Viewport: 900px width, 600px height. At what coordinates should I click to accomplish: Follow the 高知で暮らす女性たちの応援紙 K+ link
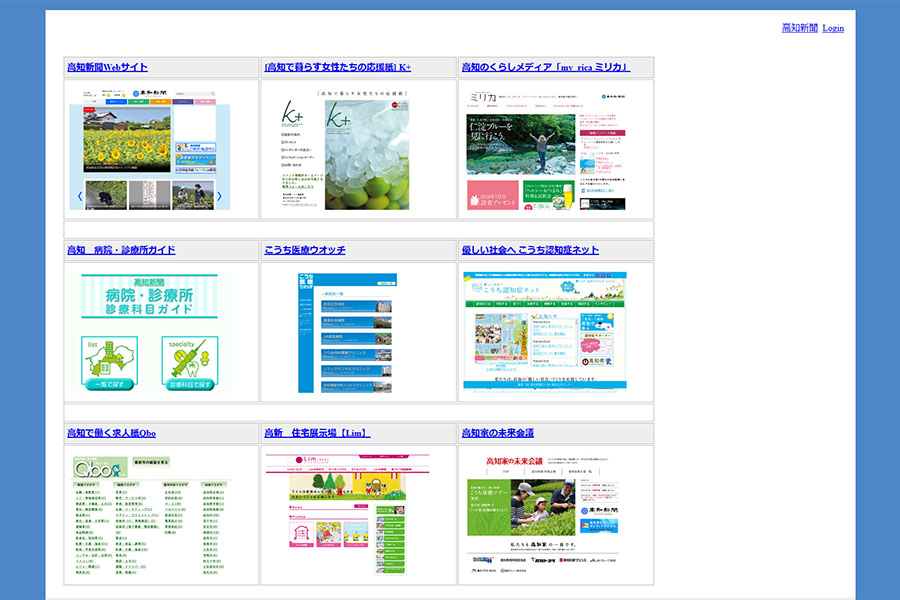tap(338, 67)
